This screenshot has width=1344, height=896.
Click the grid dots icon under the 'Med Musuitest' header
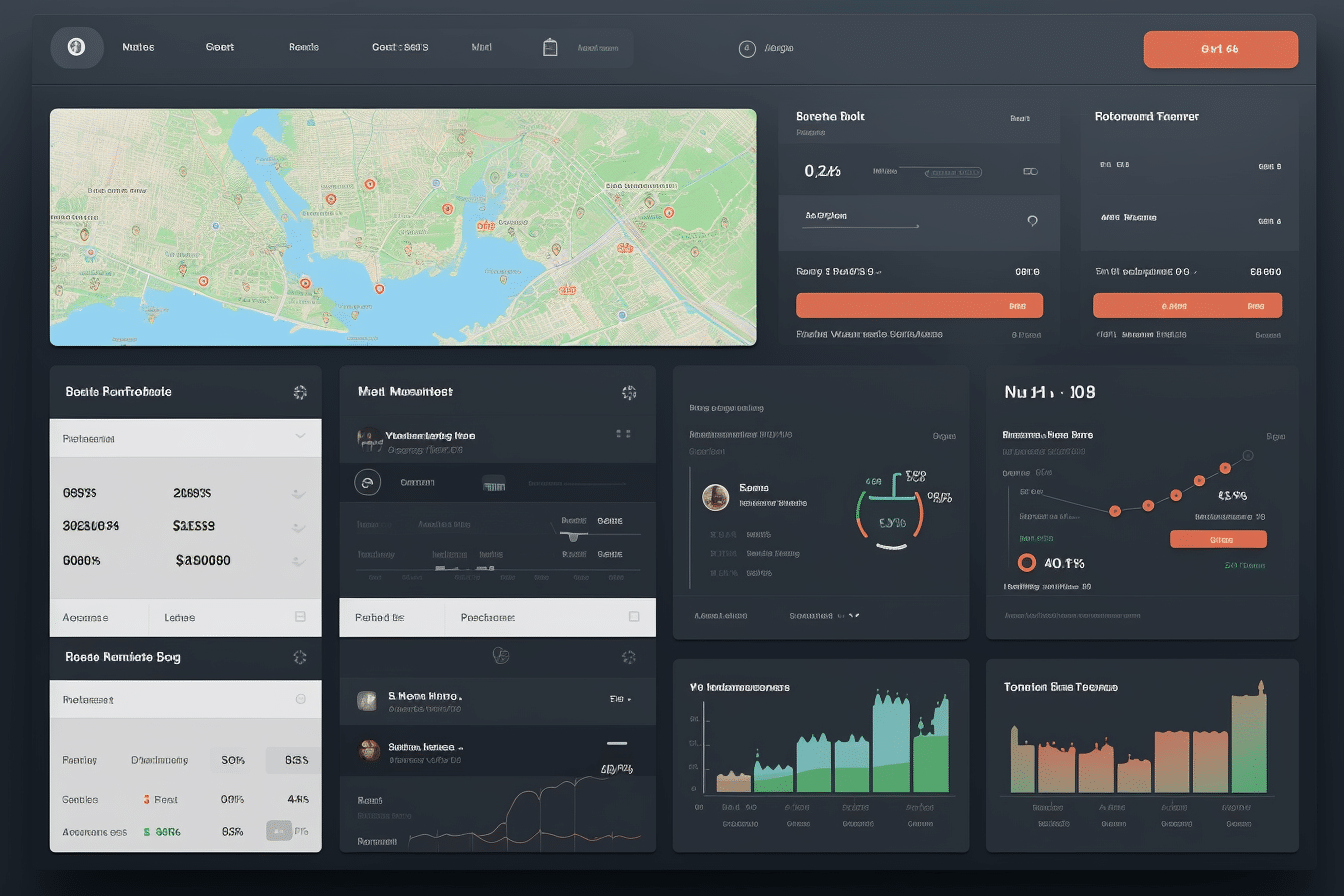[623, 434]
